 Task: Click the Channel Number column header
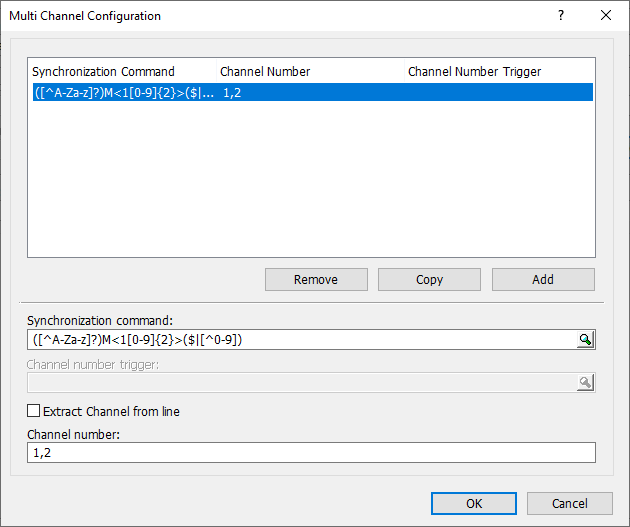310,71
